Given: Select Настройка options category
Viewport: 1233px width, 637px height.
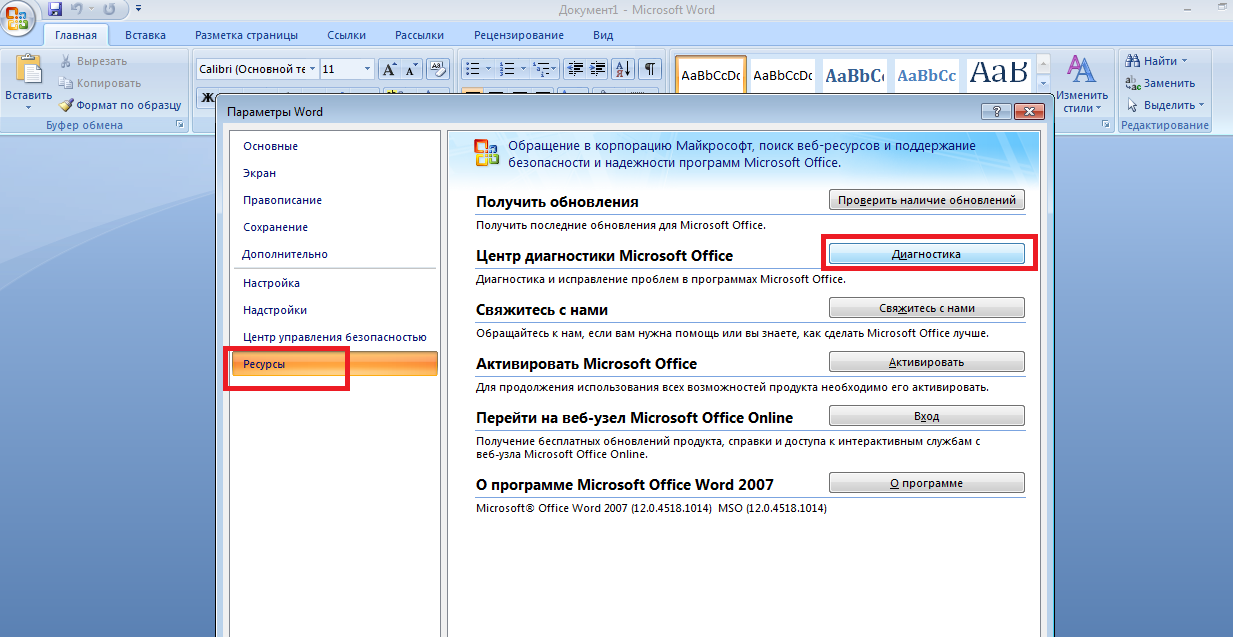Looking at the screenshot, I should point(334,283).
